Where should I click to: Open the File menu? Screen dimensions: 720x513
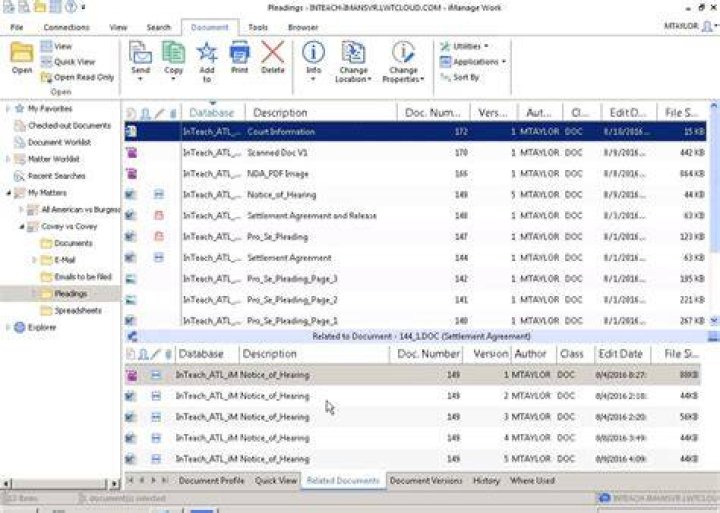(x=17, y=28)
